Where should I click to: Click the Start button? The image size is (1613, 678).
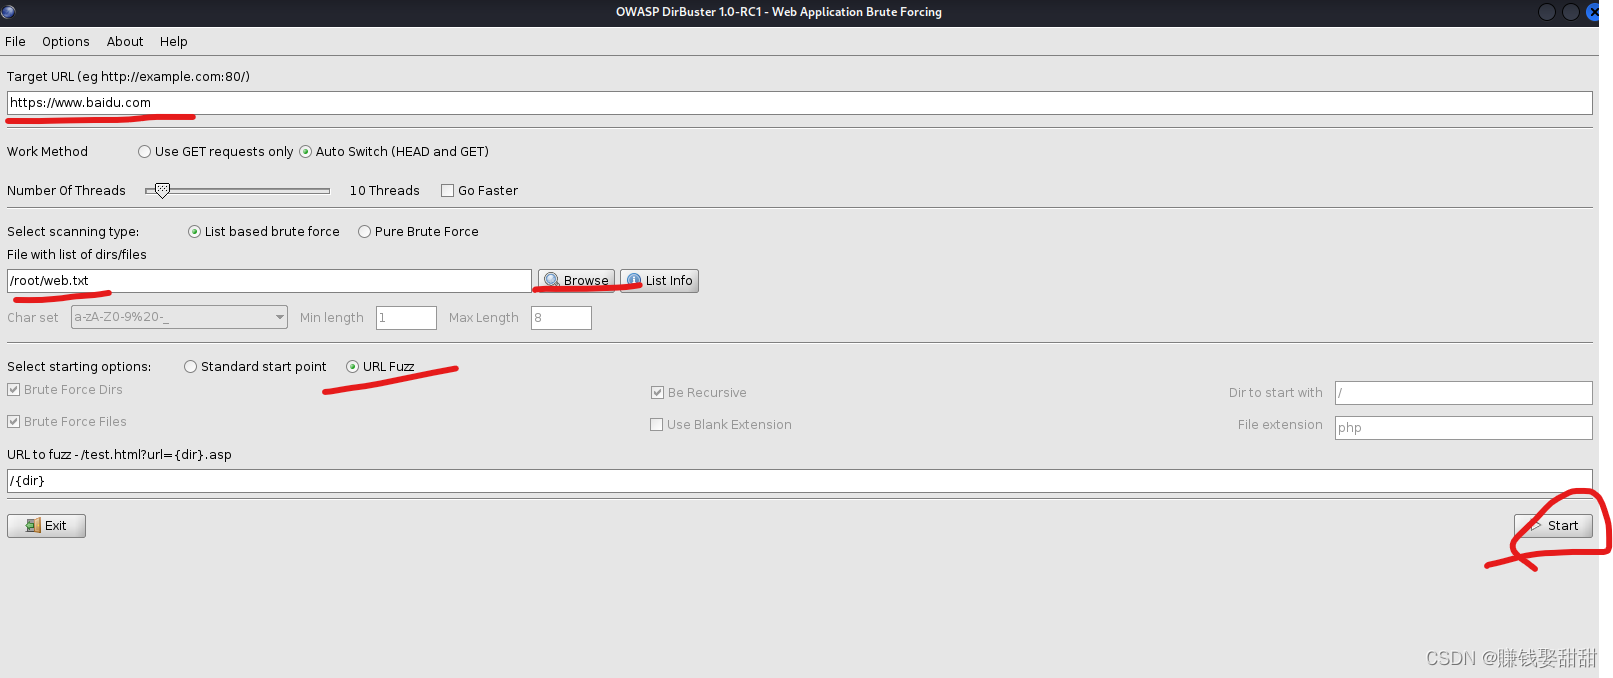pyautogui.click(x=1553, y=526)
